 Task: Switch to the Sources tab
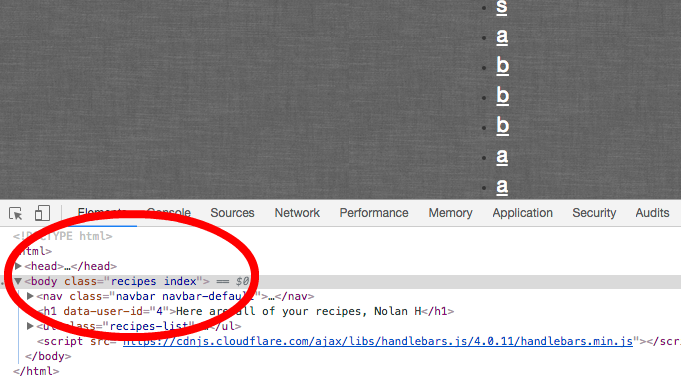(232, 213)
